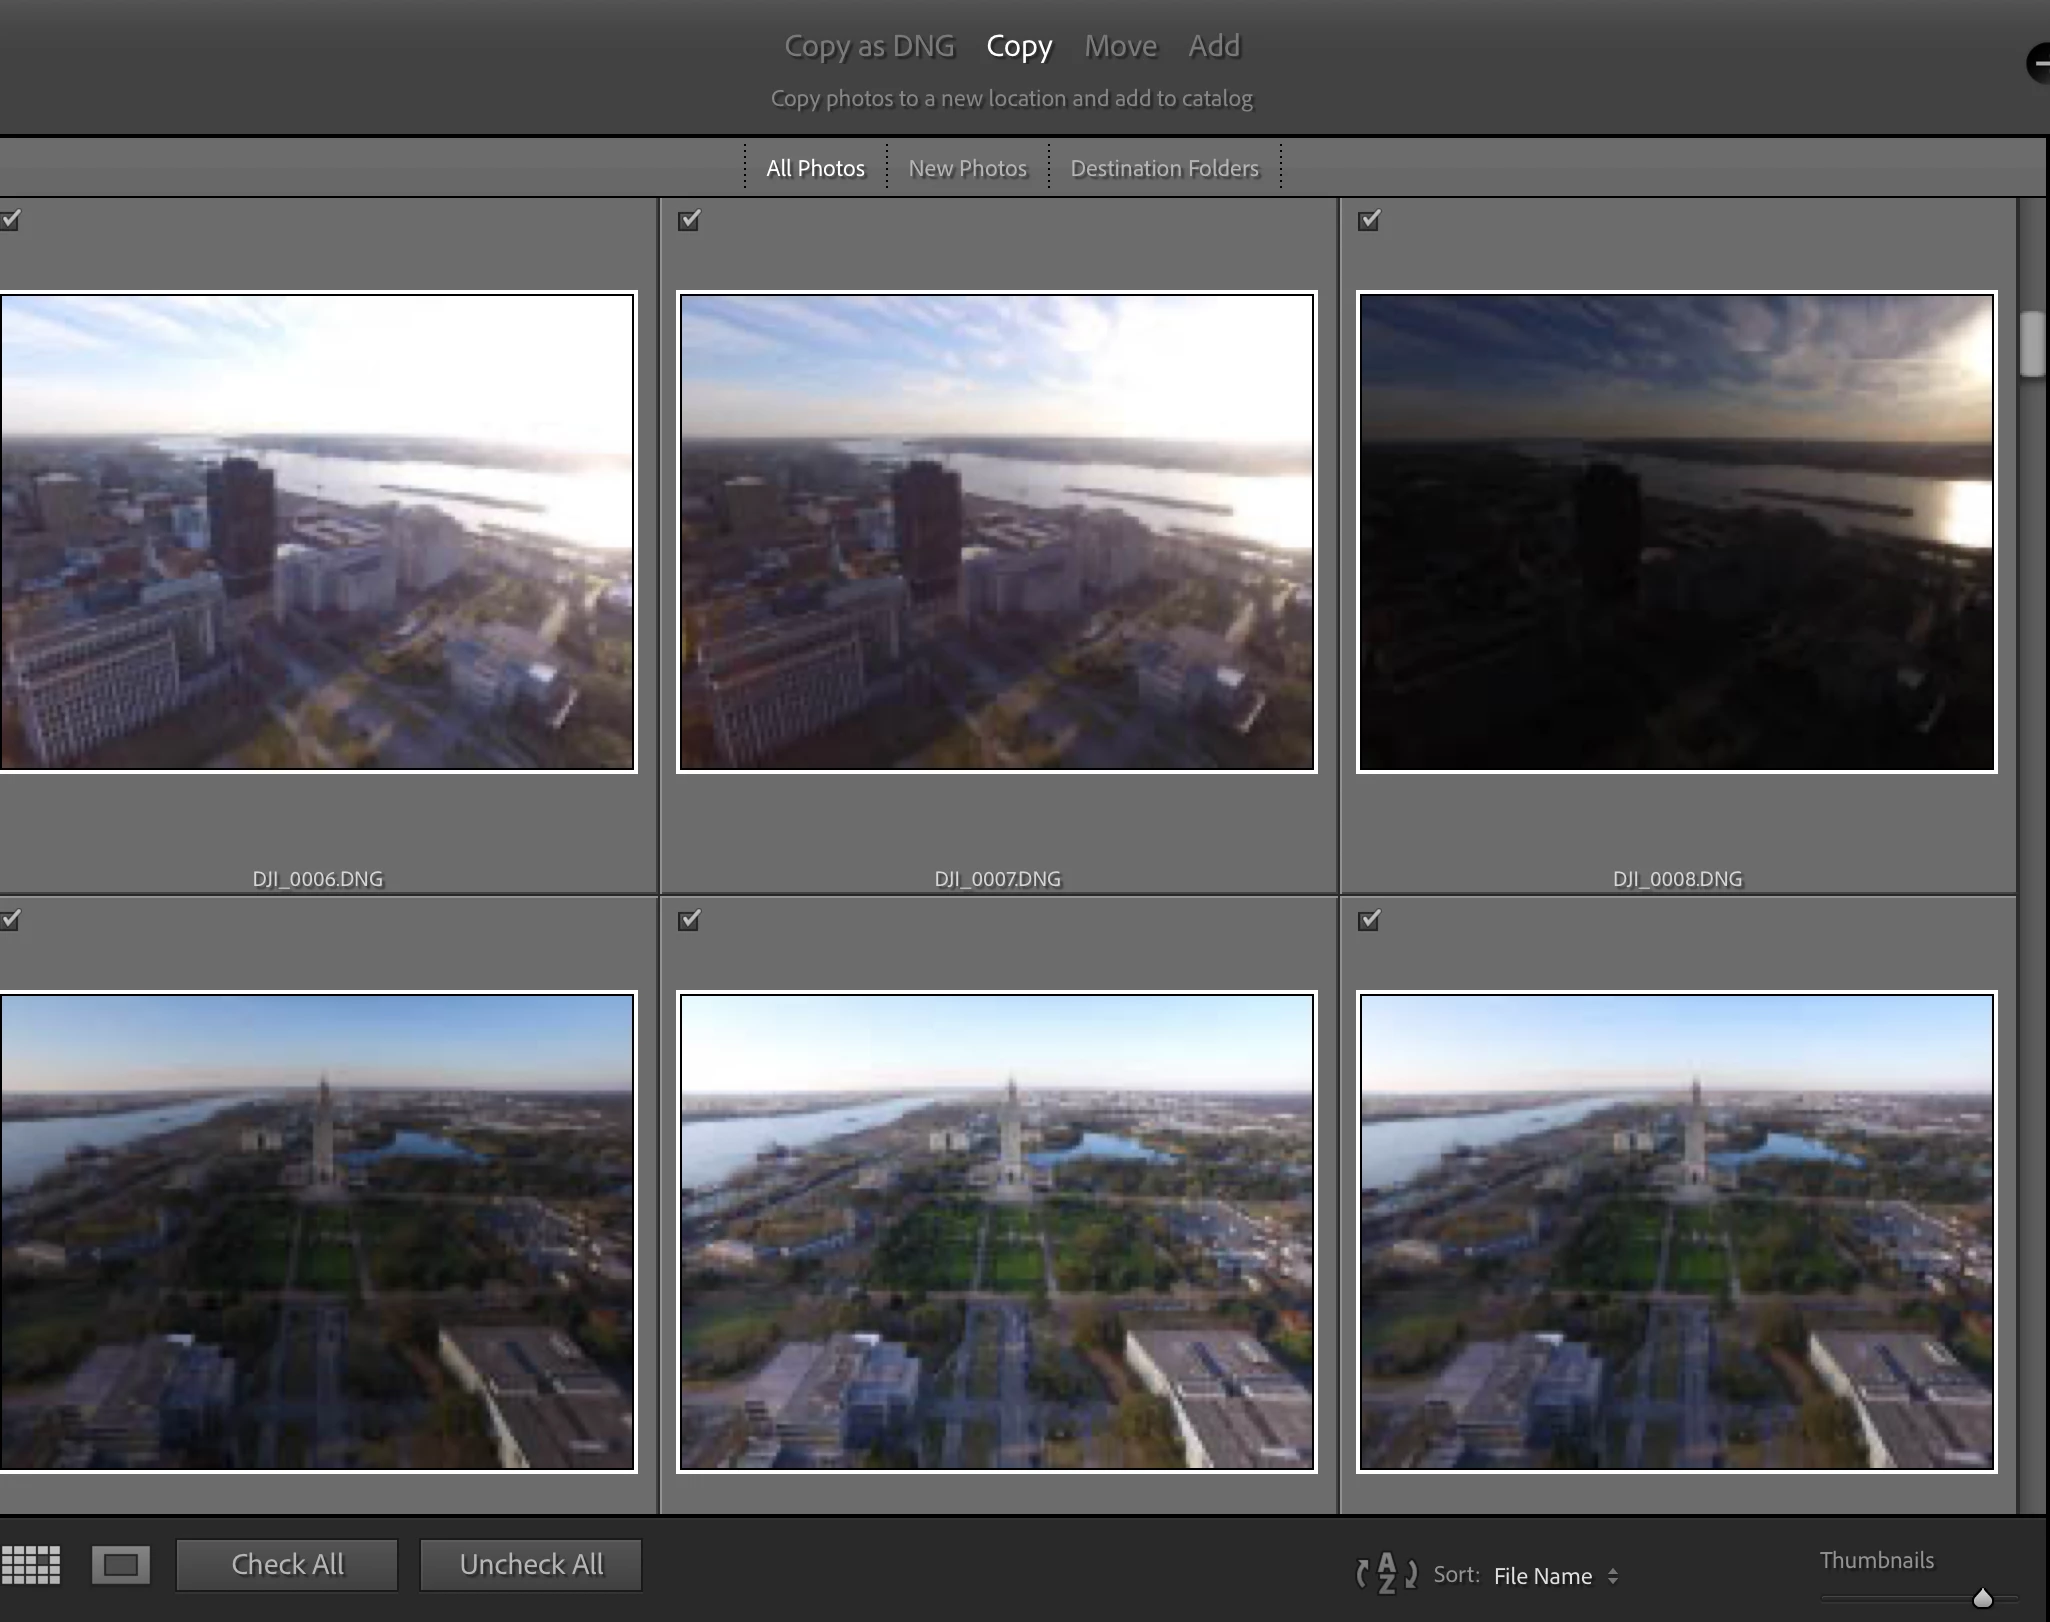Viewport: 2050px width, 1622px height.
Task: Open the Sort File Name dropdown
Action: coord(1555,1576)
